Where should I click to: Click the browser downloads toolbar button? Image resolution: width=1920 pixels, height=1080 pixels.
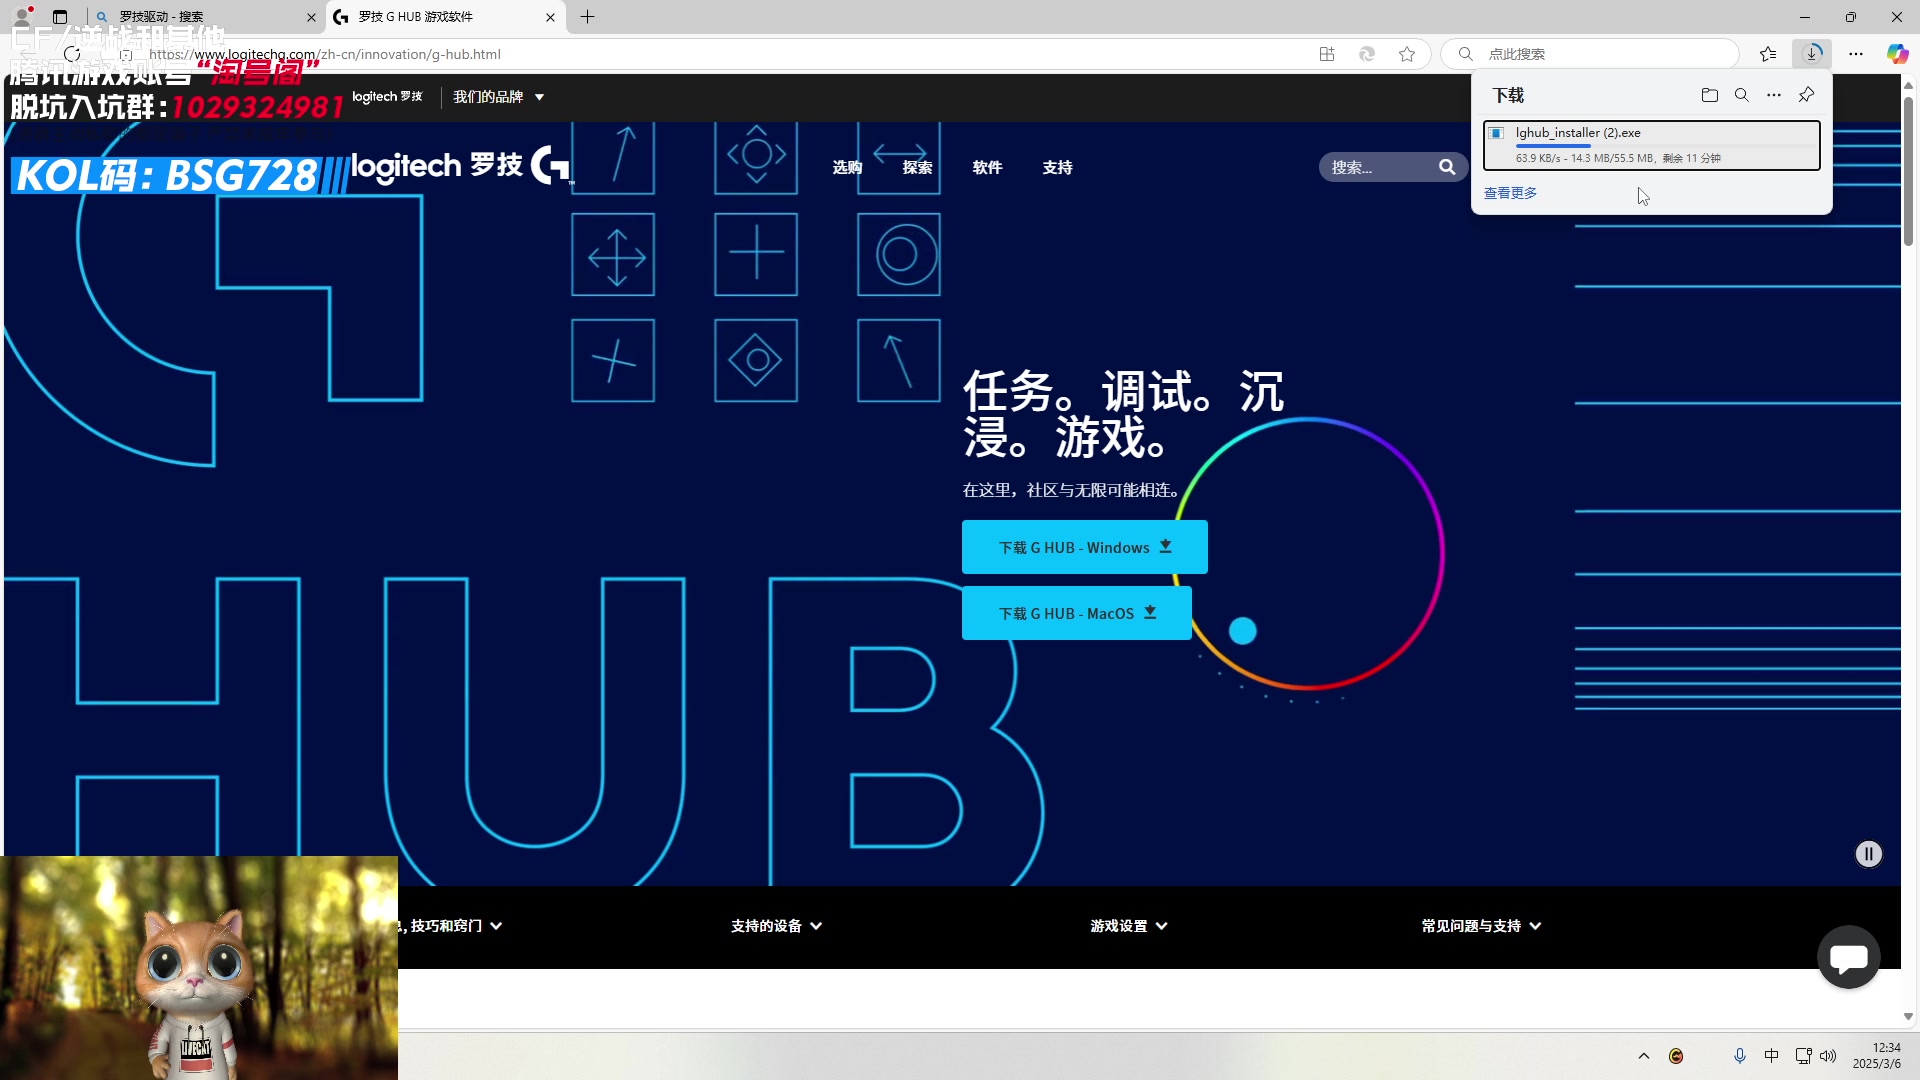click(x=1812, y=54)
